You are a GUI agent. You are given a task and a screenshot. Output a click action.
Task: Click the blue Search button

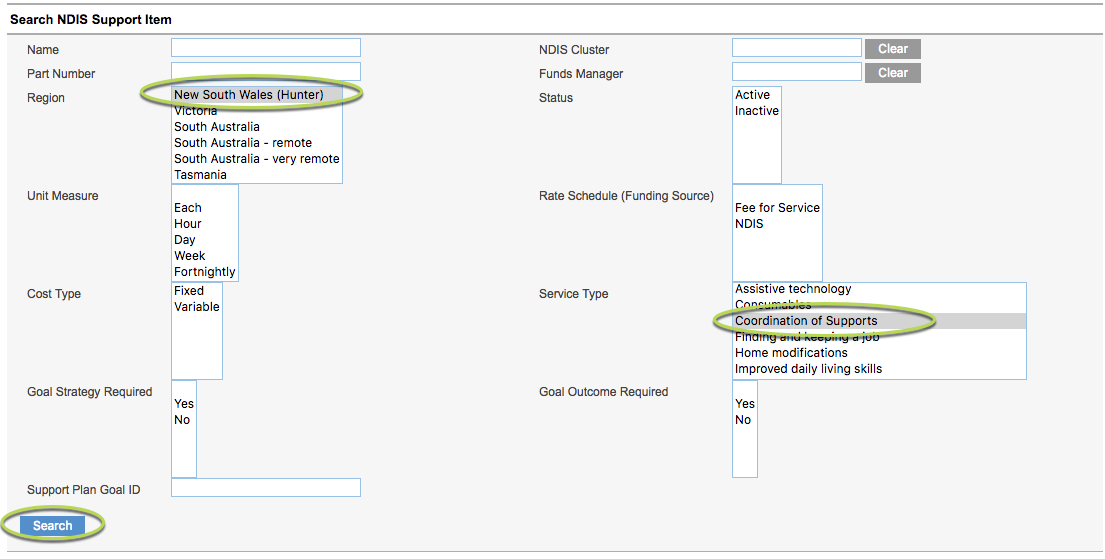tap(52, 525)
